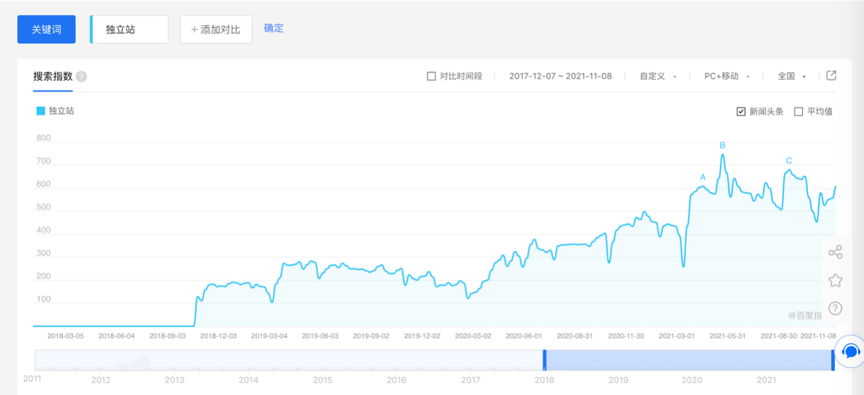Viewport: 864px width, 395px height.
Task: Click news marker A on the chart
Action: pos(703,177)
